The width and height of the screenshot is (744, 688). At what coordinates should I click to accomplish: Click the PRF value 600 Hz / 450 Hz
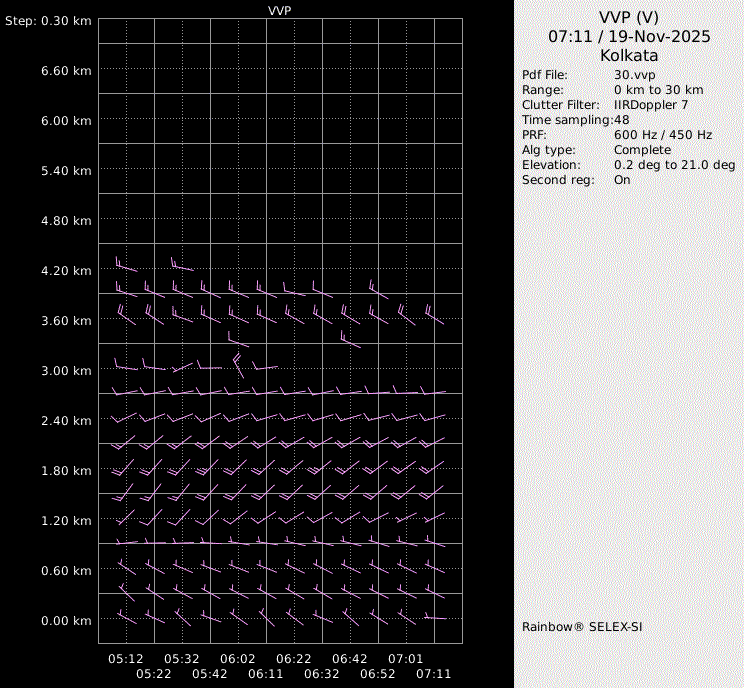click(x=663, y=135)
